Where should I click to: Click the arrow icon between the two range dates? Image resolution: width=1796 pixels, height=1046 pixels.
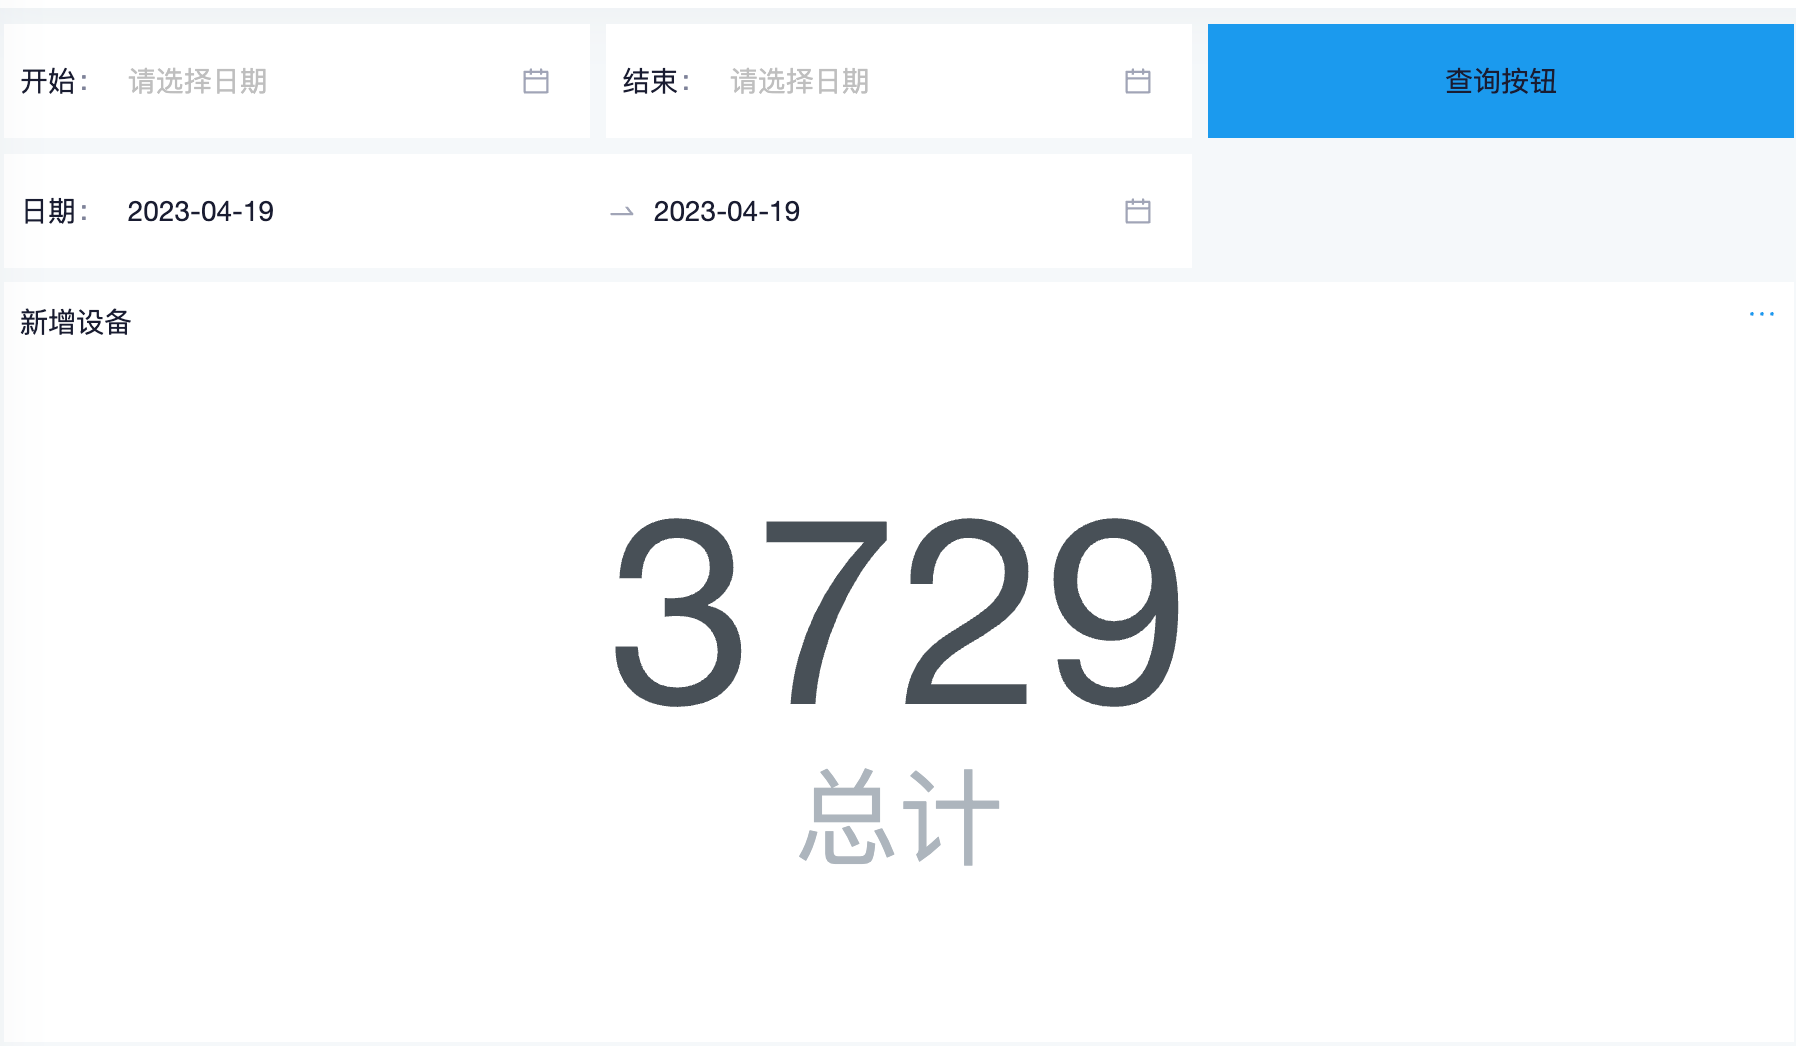pyautogui.click(x=621, y=211)
